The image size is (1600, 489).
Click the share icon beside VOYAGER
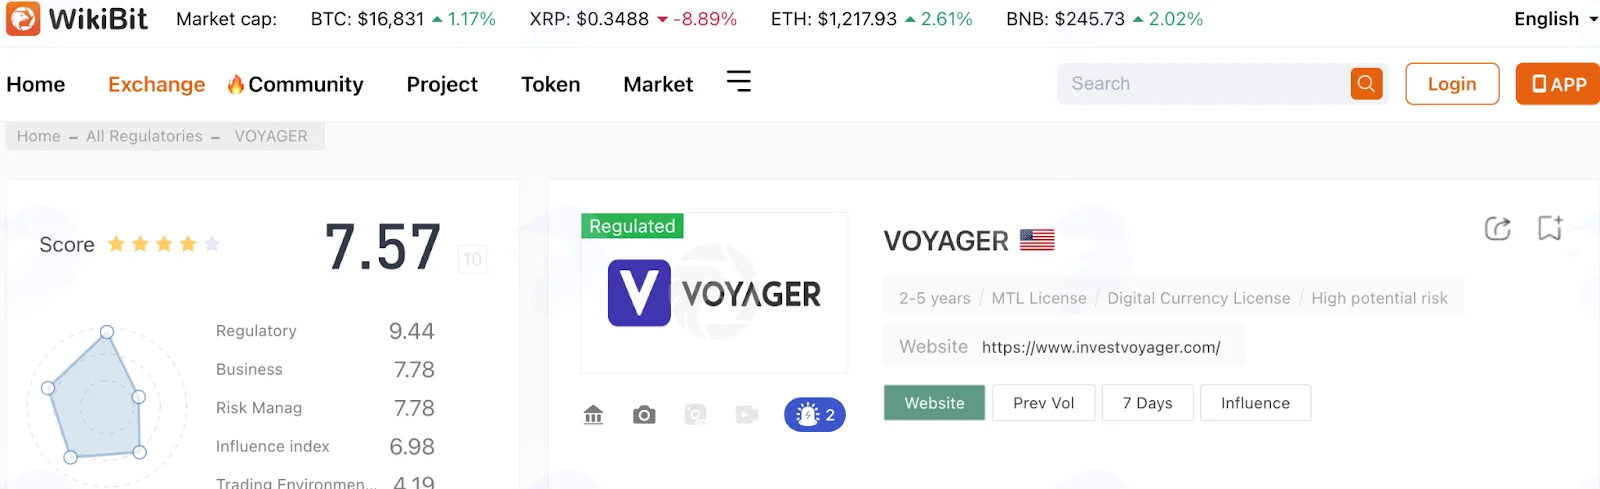(1497, 229)
